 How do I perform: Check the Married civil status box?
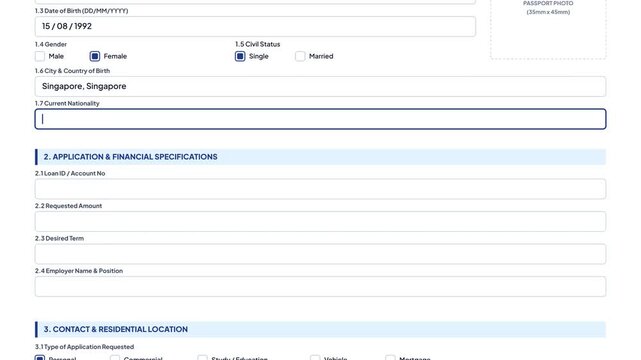pyautogui.click(x=300, y=56)
